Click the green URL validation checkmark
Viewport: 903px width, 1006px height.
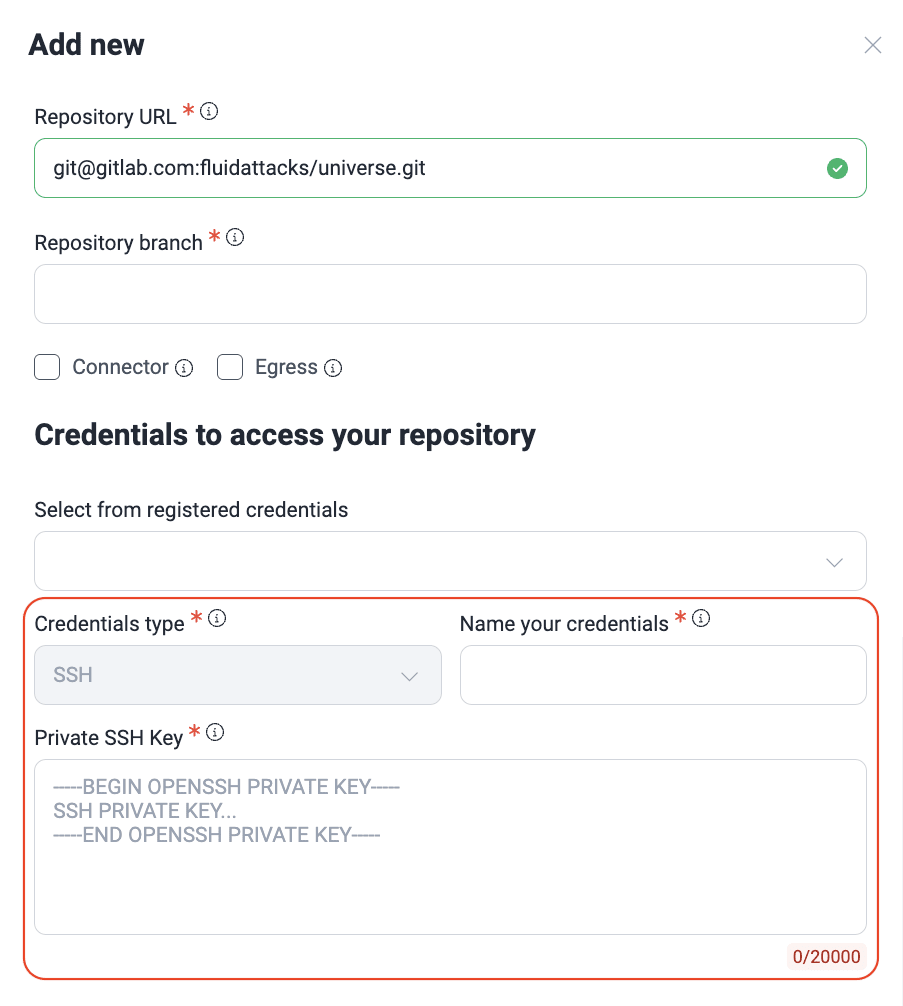point(837,168)
